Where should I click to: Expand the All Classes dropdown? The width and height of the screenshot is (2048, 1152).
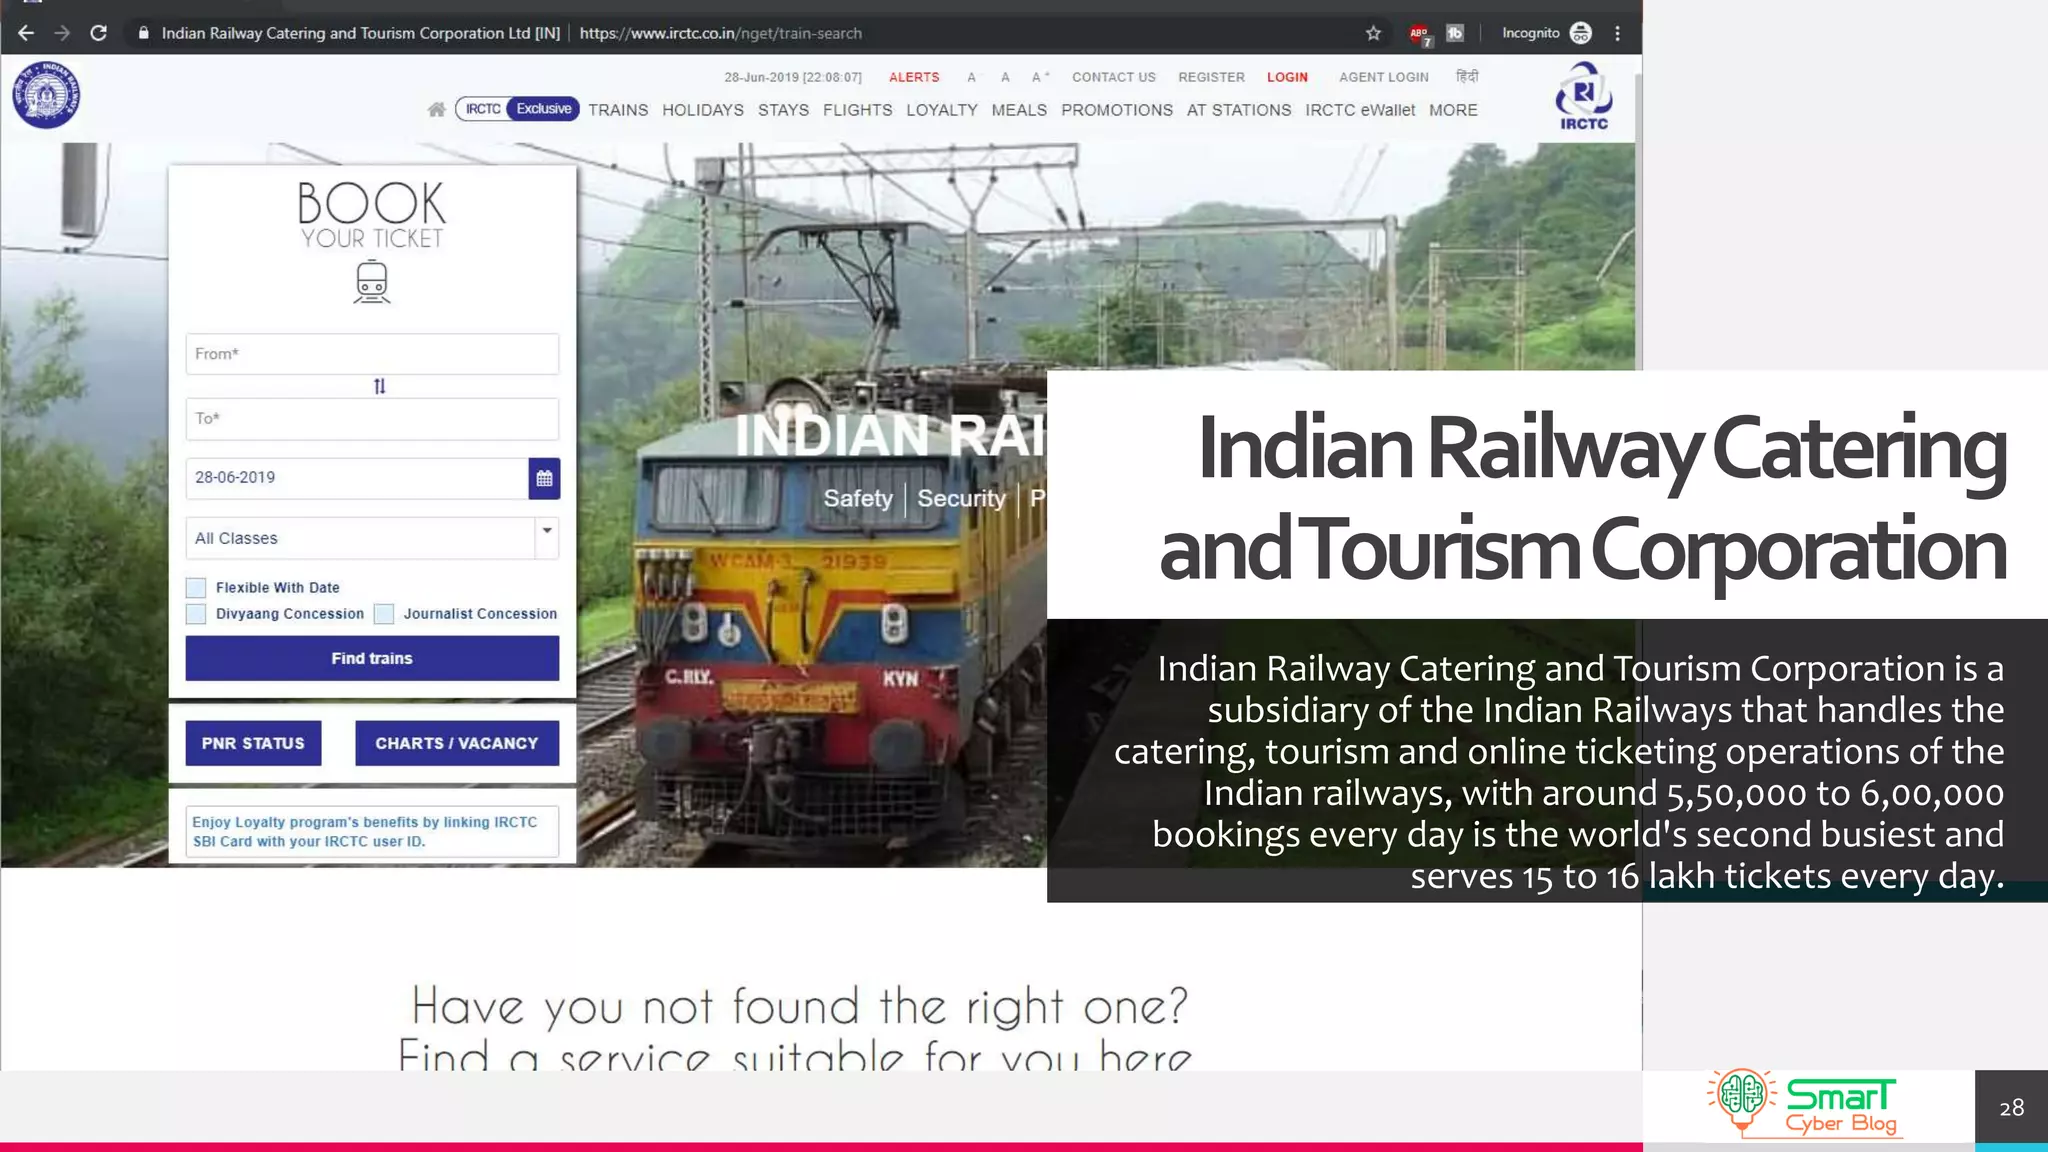(546, 531)
